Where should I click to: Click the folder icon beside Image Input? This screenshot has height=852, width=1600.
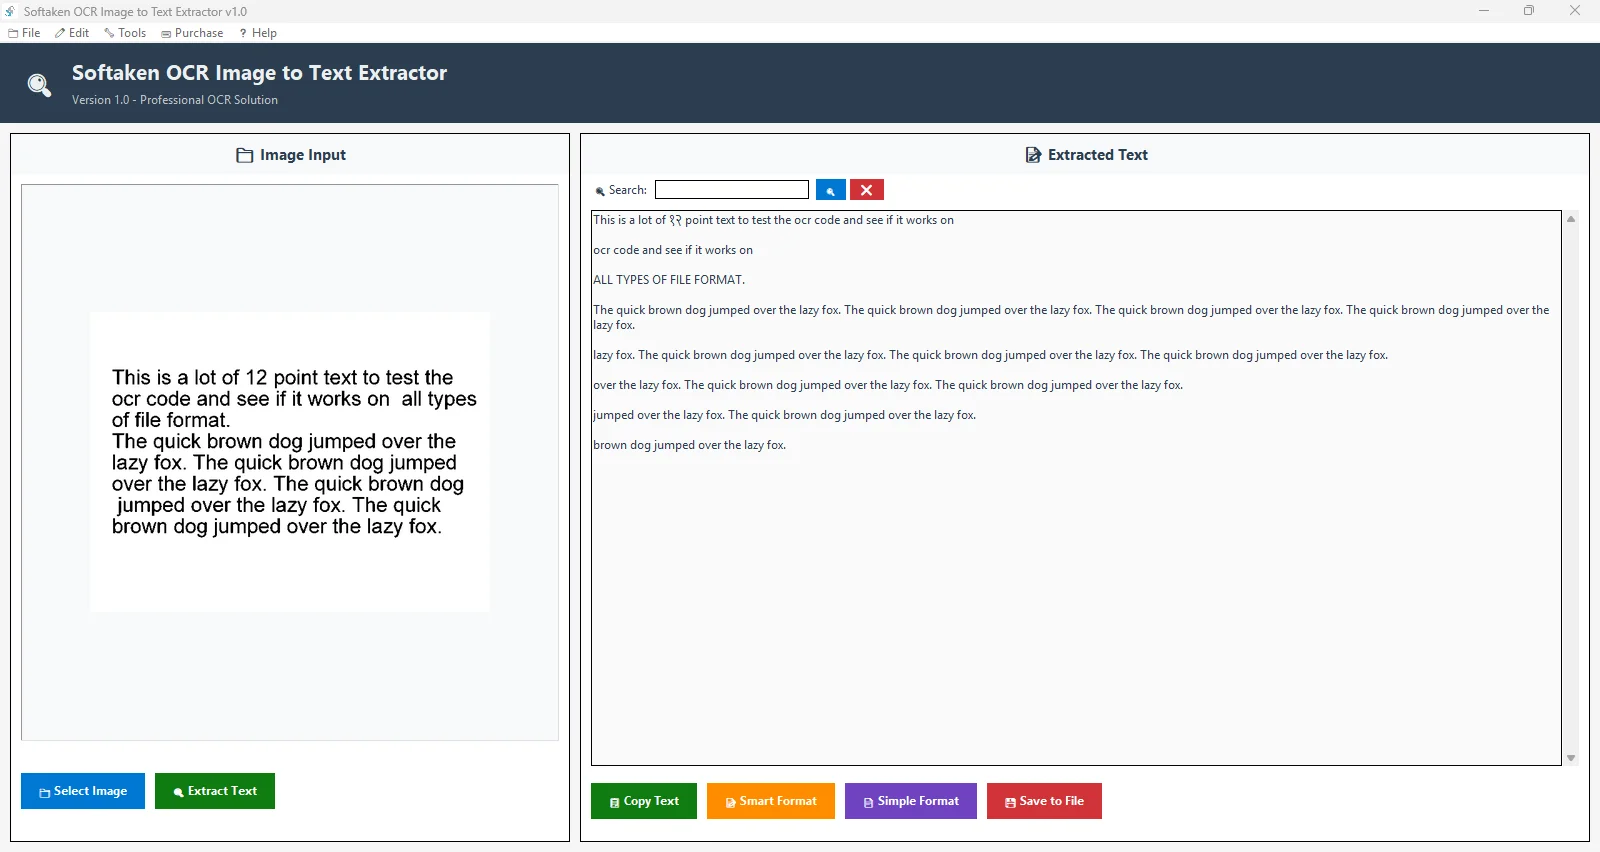click(x=245, y=155)
